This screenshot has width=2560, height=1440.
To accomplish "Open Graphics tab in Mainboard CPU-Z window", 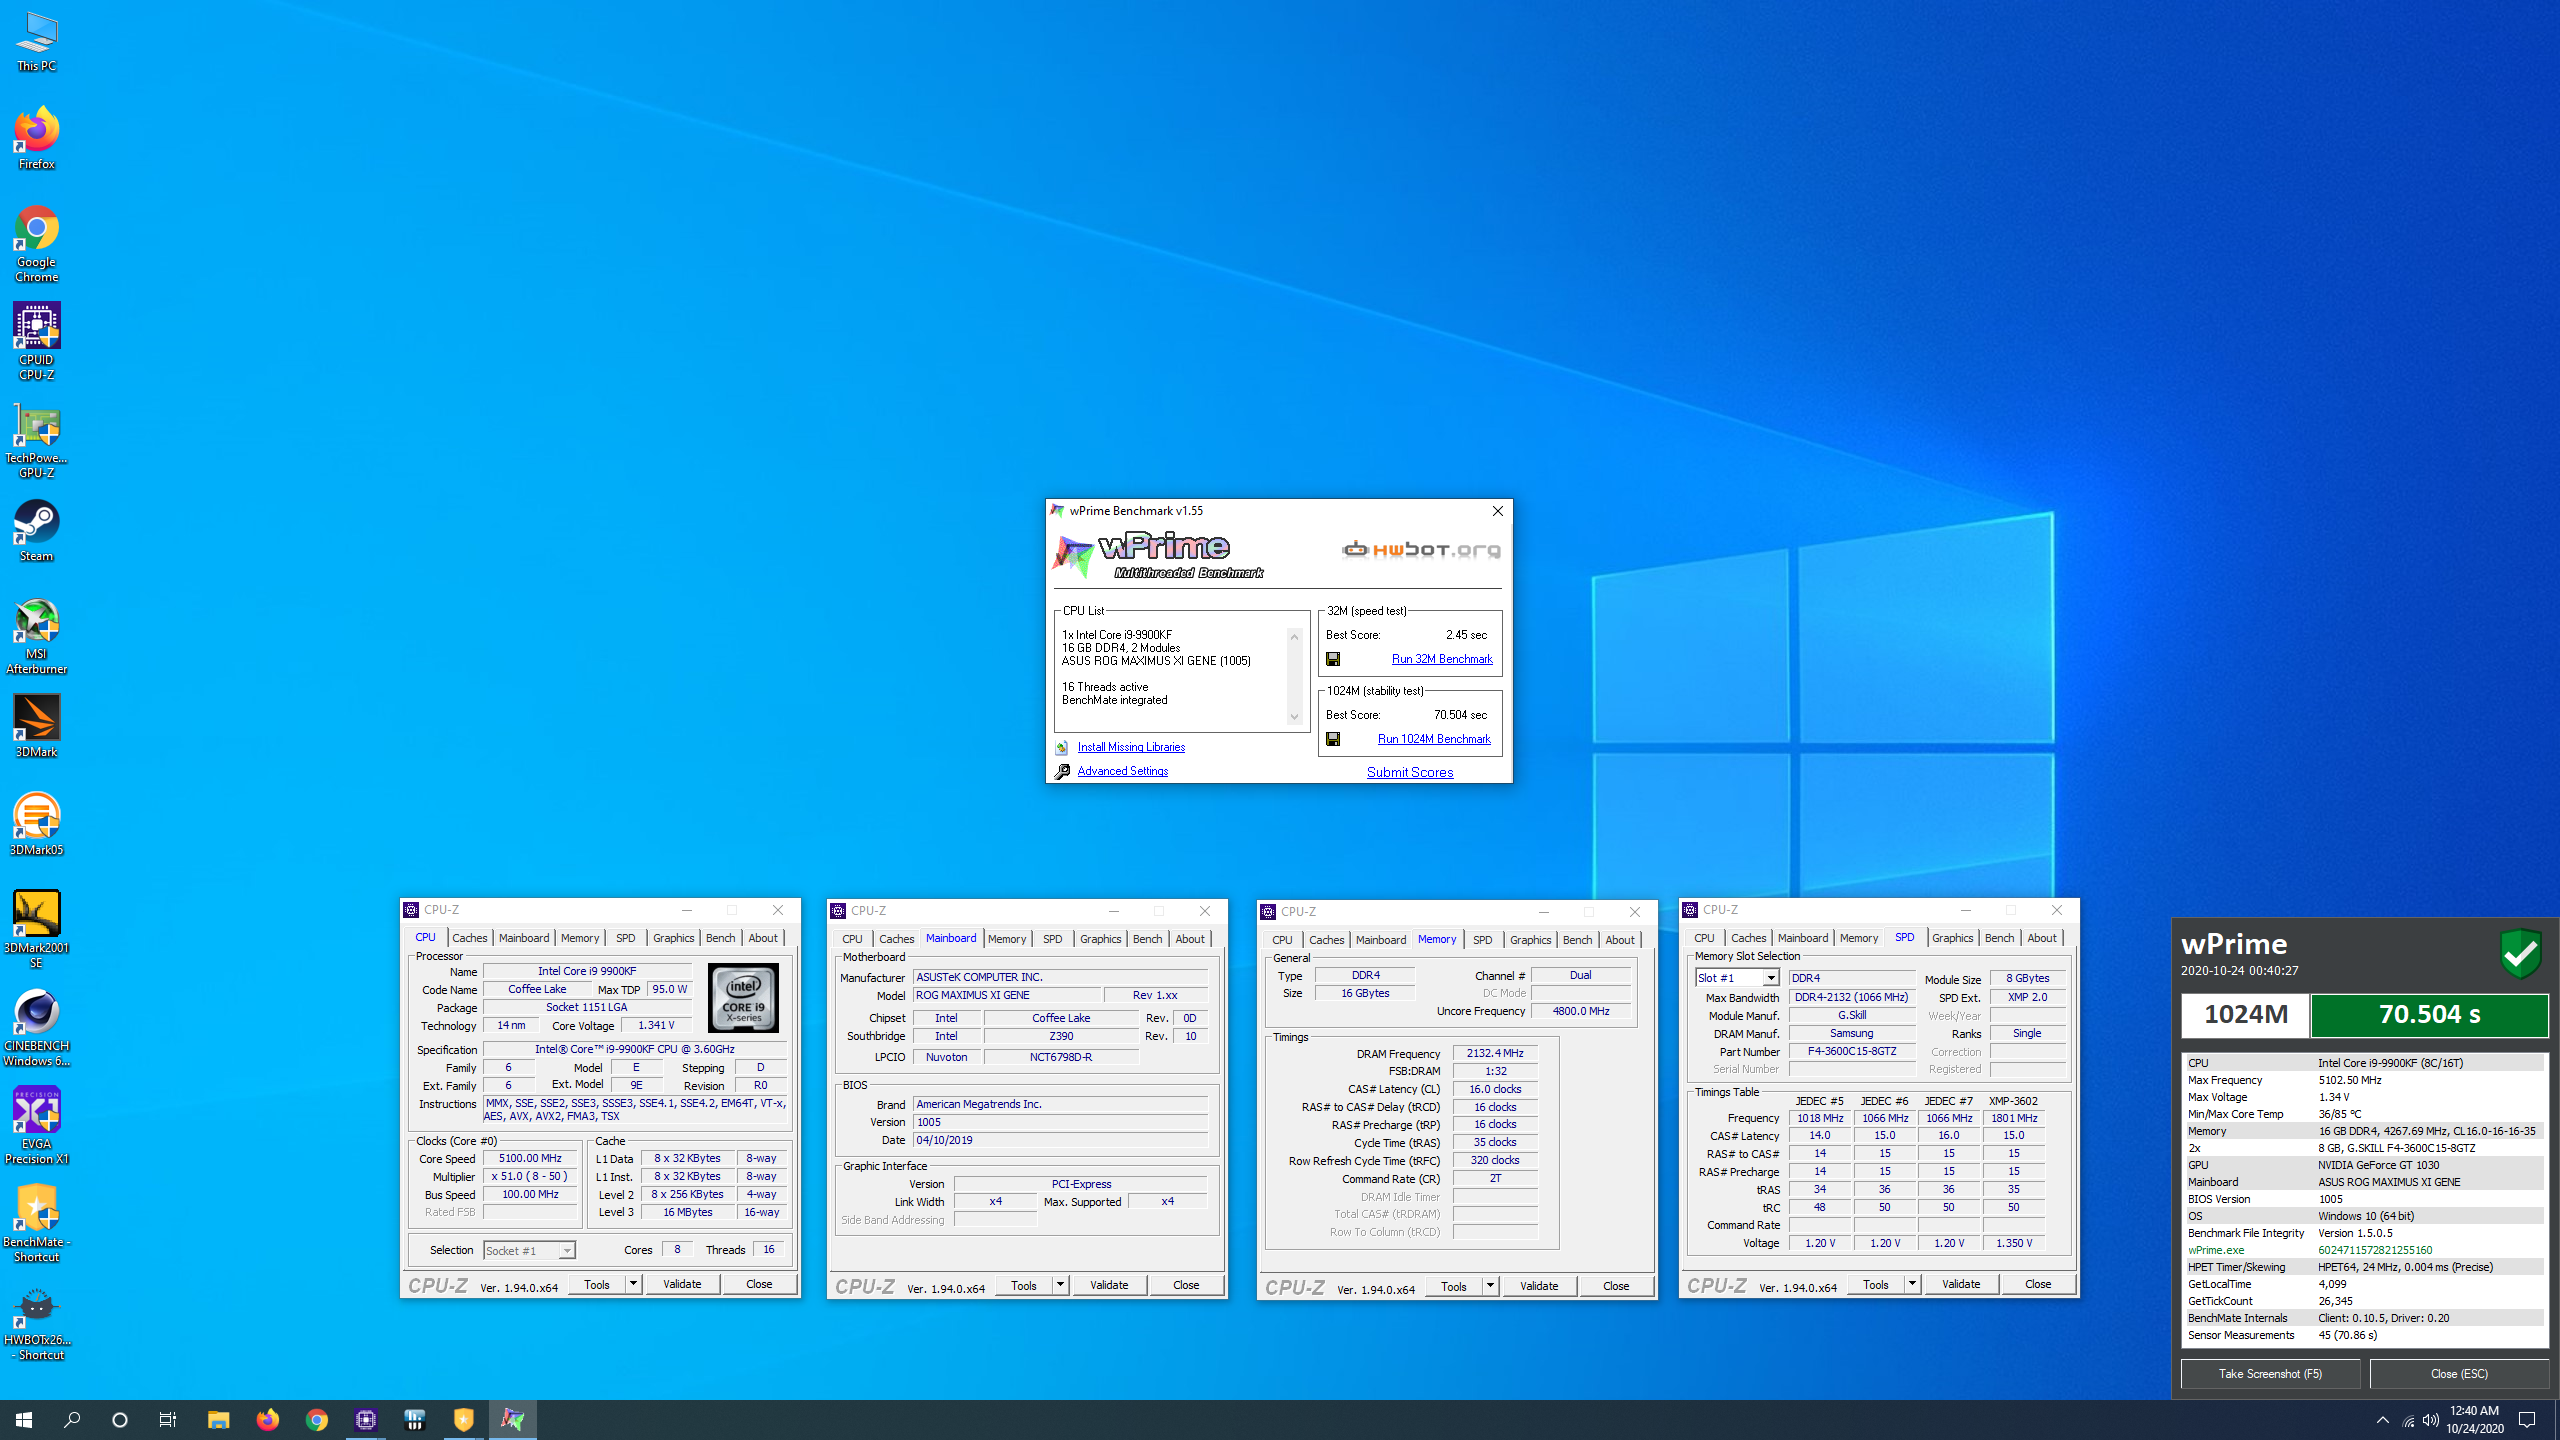I will (x=1100, y=939).
